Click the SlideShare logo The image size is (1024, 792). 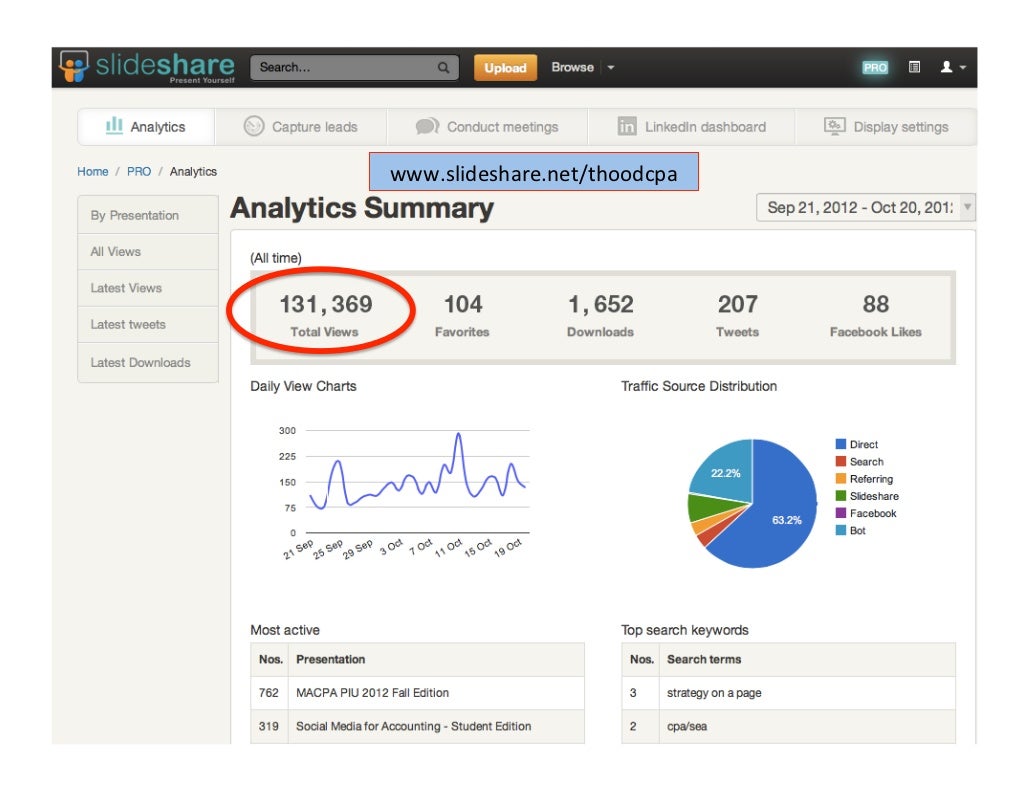tap(147, 67)
